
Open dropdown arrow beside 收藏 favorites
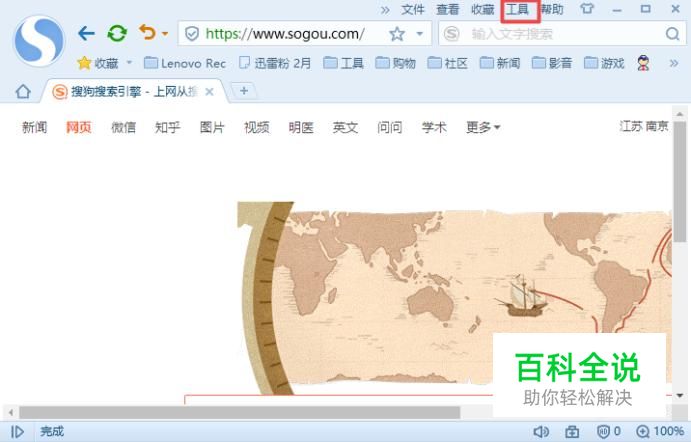[129, 63]
